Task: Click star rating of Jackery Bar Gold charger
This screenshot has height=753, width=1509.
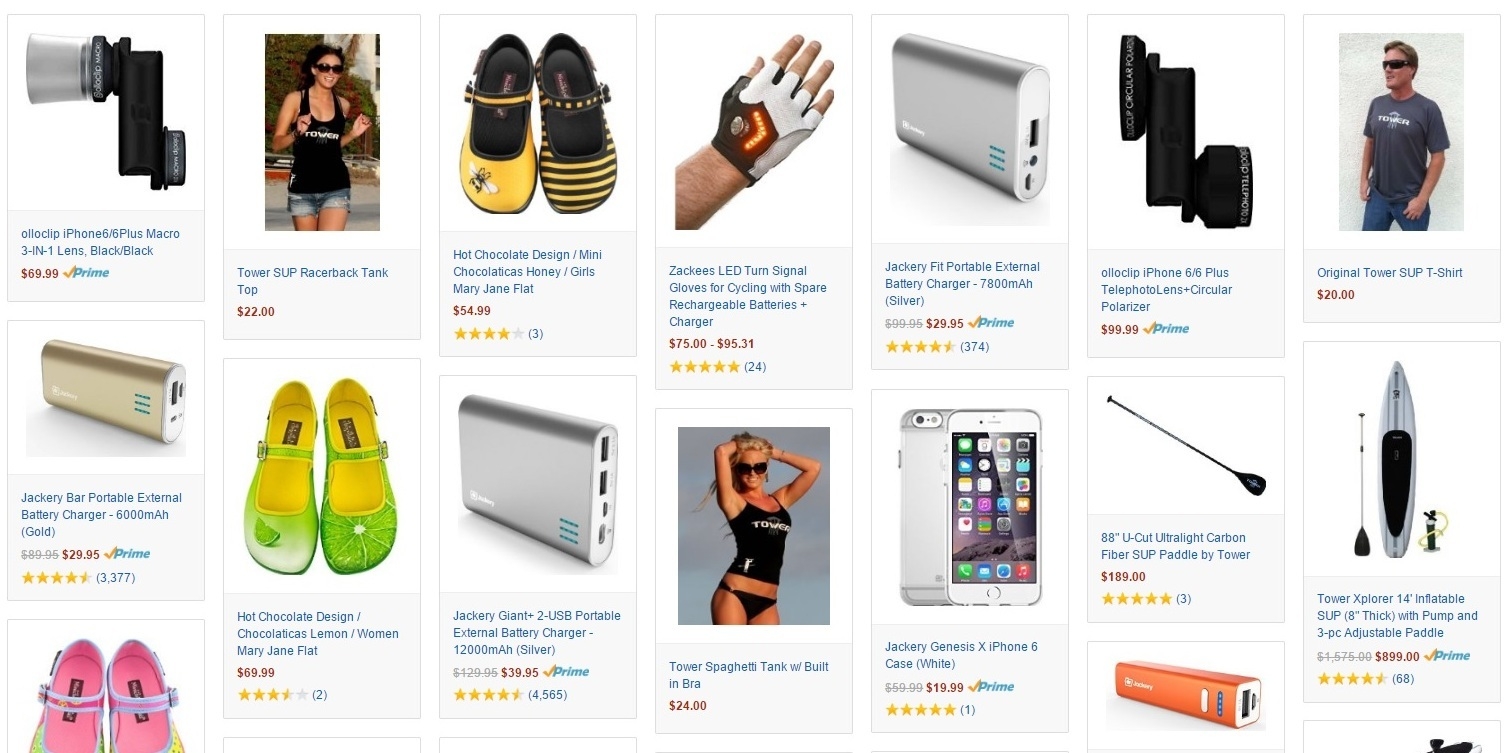Action: coord(56,578)
